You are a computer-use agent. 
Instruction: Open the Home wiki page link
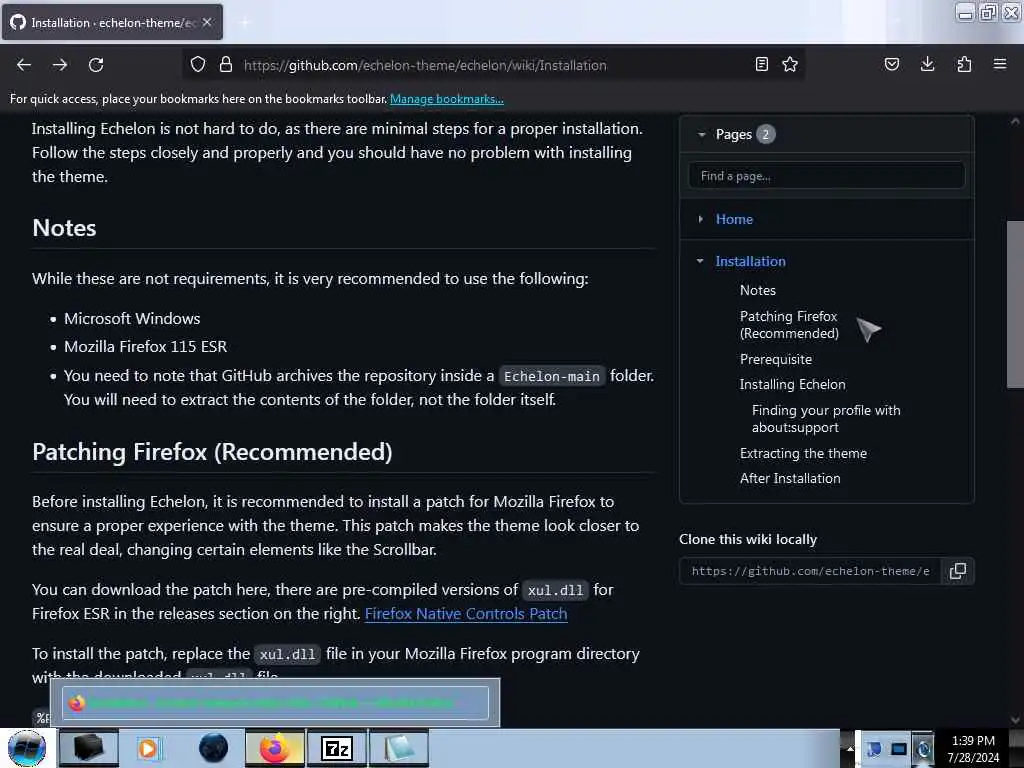click(x=734, y=219)
